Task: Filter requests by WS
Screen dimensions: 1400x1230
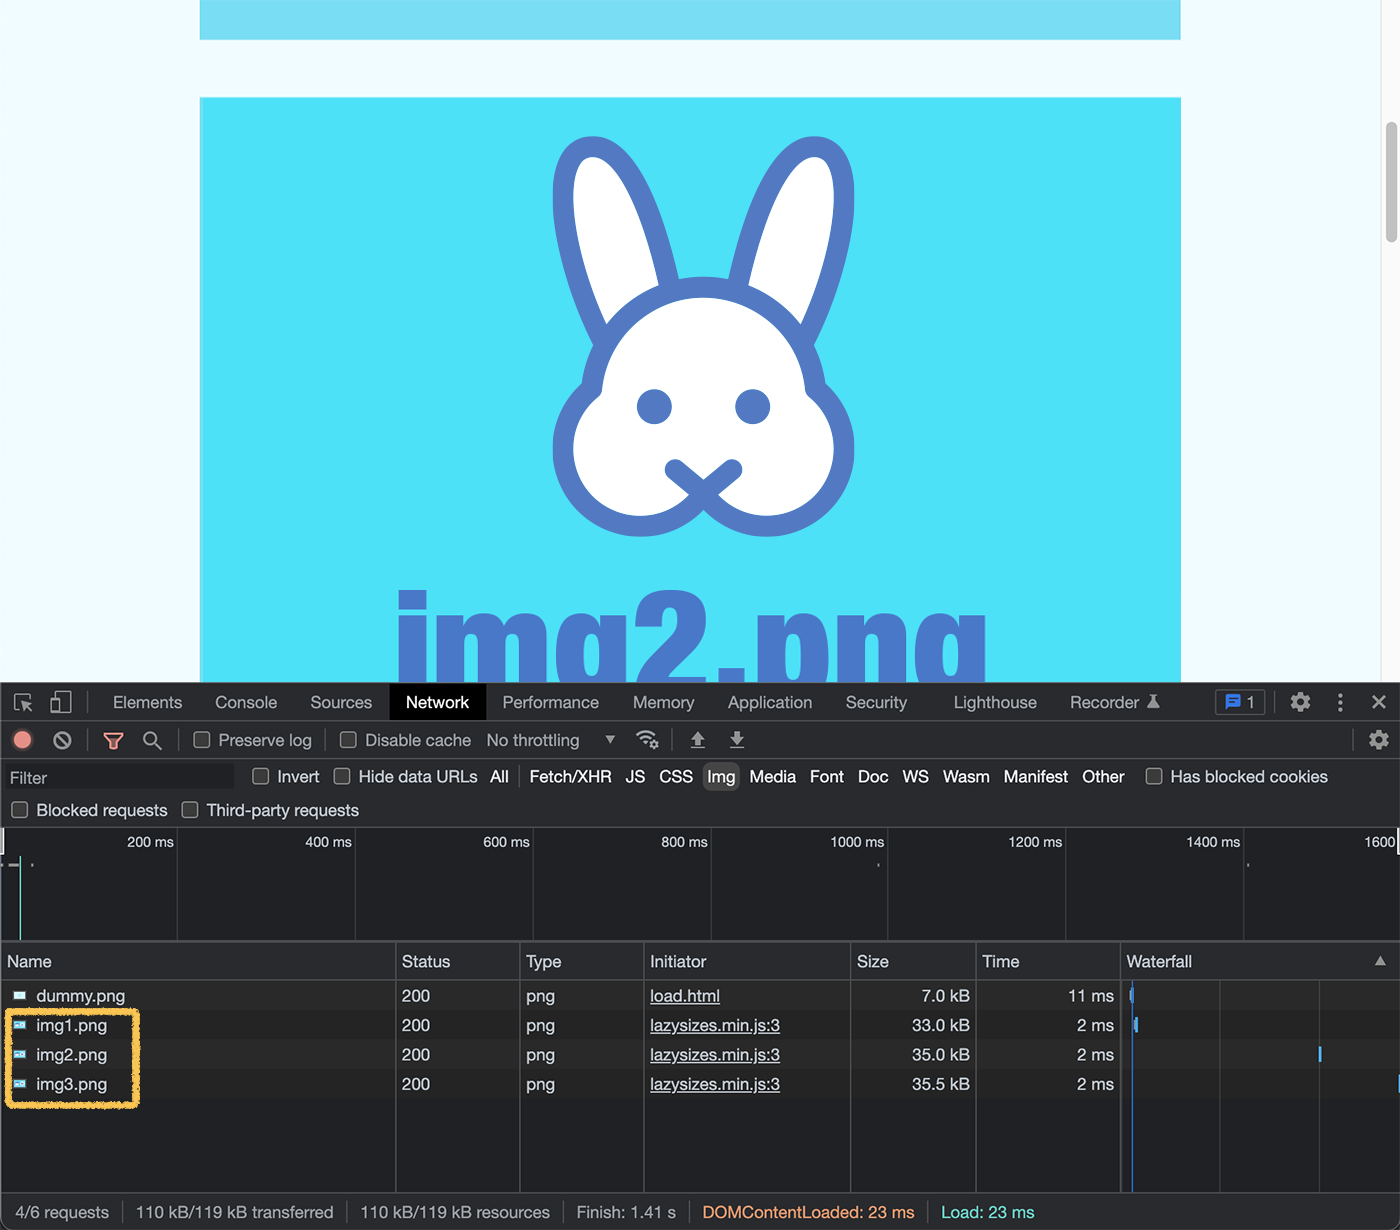Action: point(915,776)
